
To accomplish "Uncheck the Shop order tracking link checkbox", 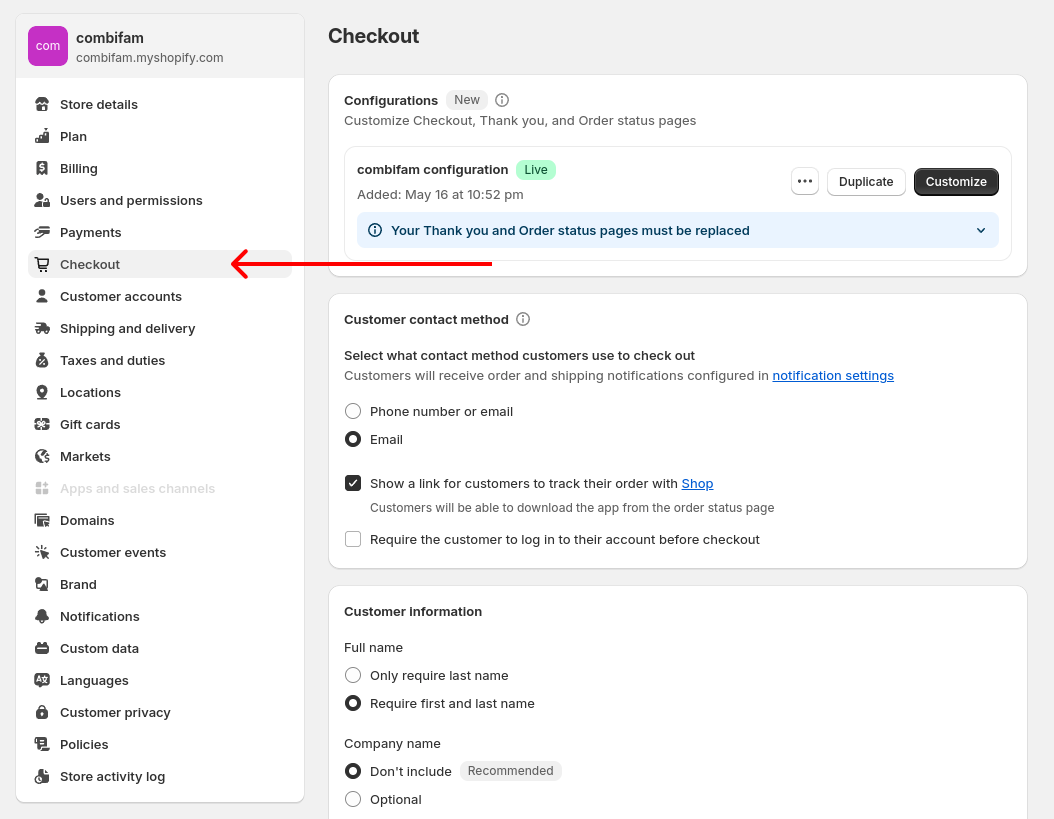I will tap(353, 484).
